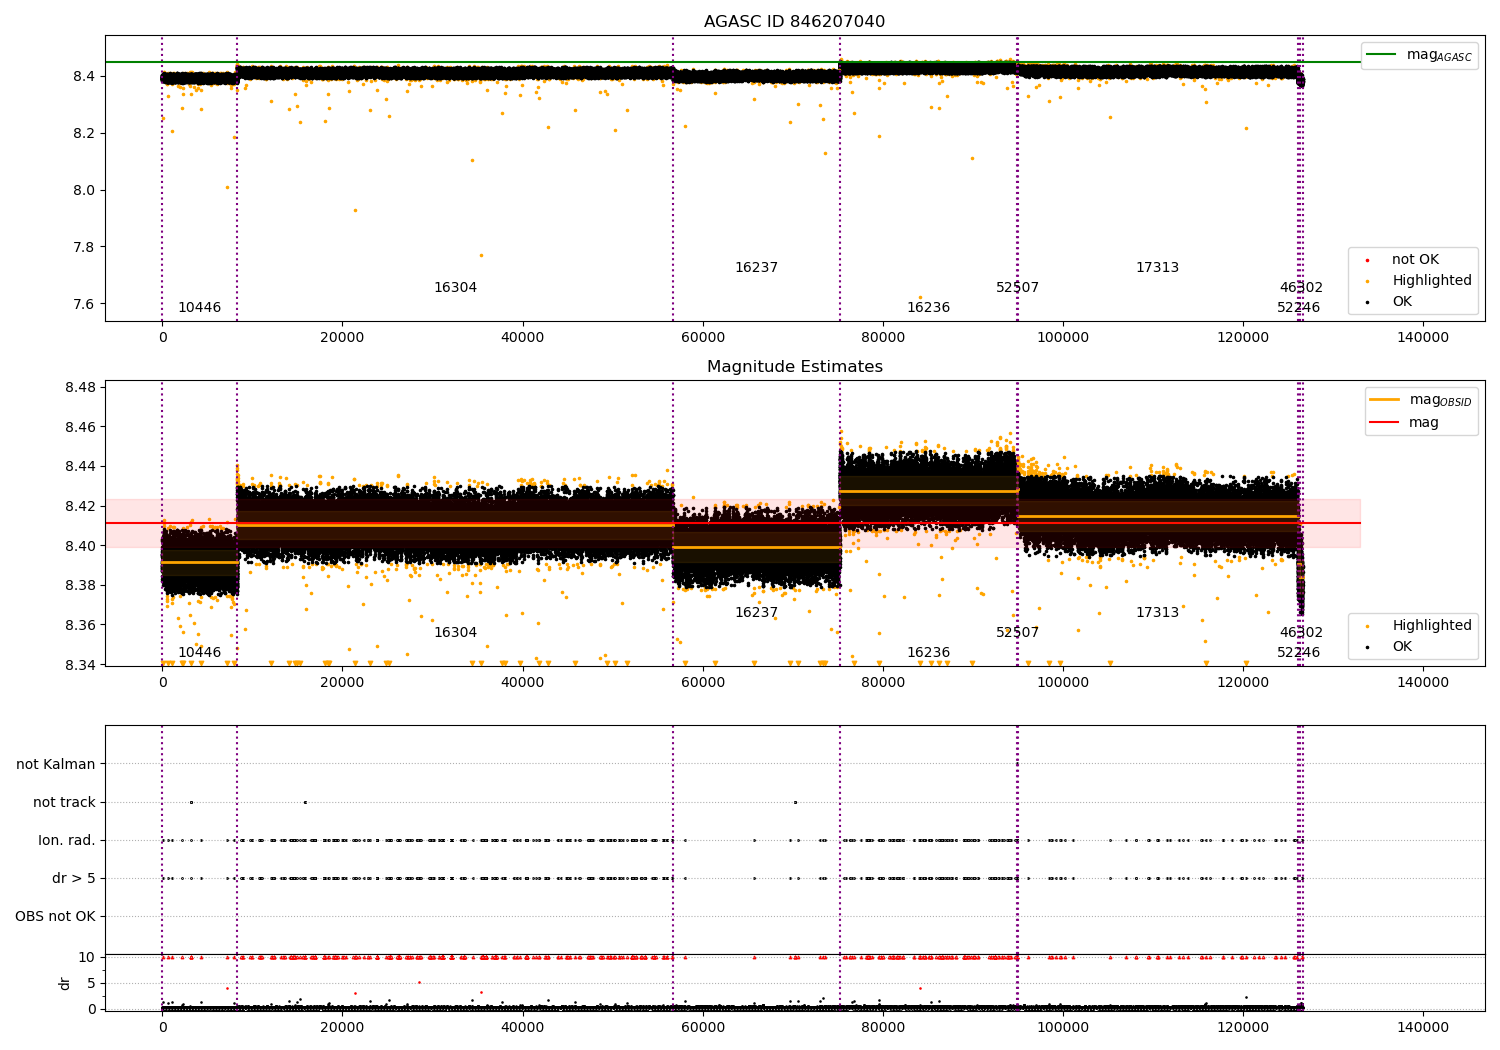1500x1050 pixels.
Task: Click the 5 tick on the dr axis
Action: coord(91,983)
